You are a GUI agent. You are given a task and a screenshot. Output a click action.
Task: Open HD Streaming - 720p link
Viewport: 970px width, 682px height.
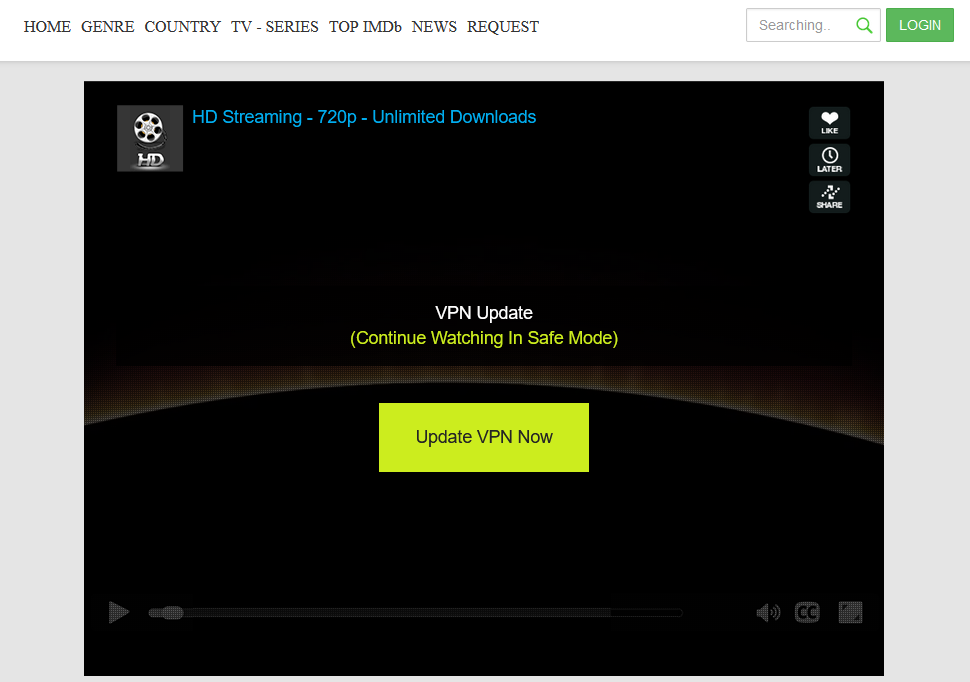364,117
